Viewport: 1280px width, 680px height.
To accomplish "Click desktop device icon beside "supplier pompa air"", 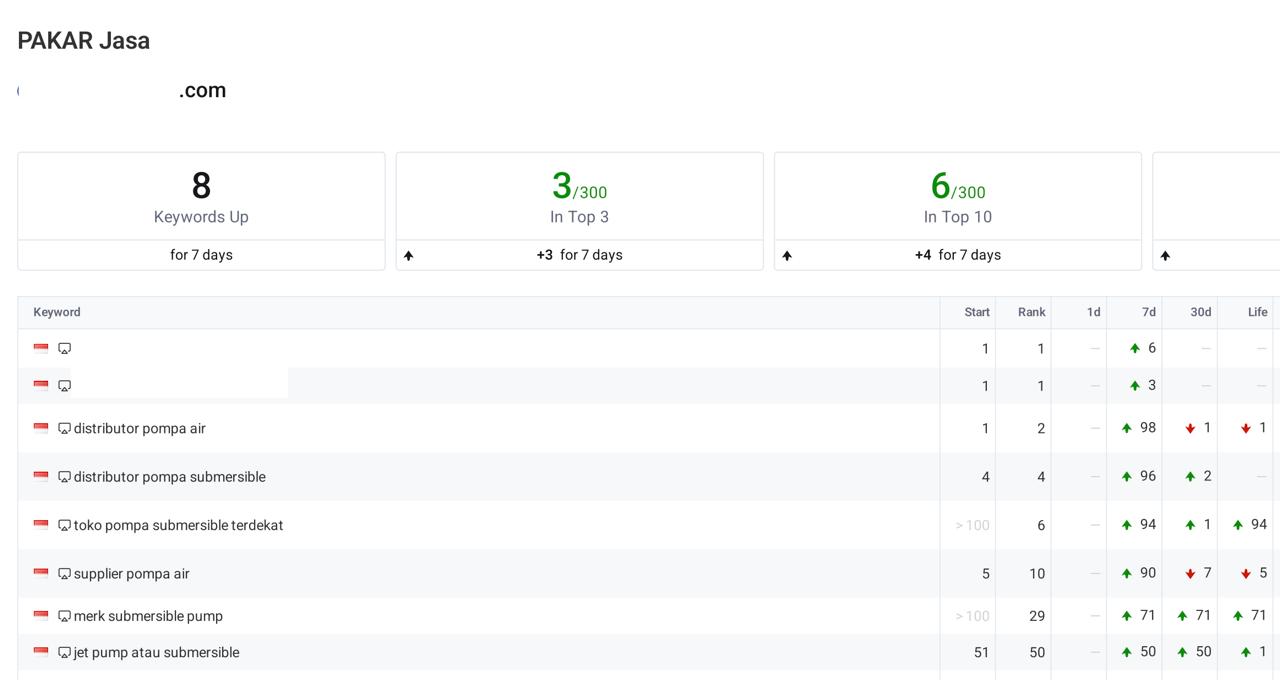I will (x=64, y=574).
